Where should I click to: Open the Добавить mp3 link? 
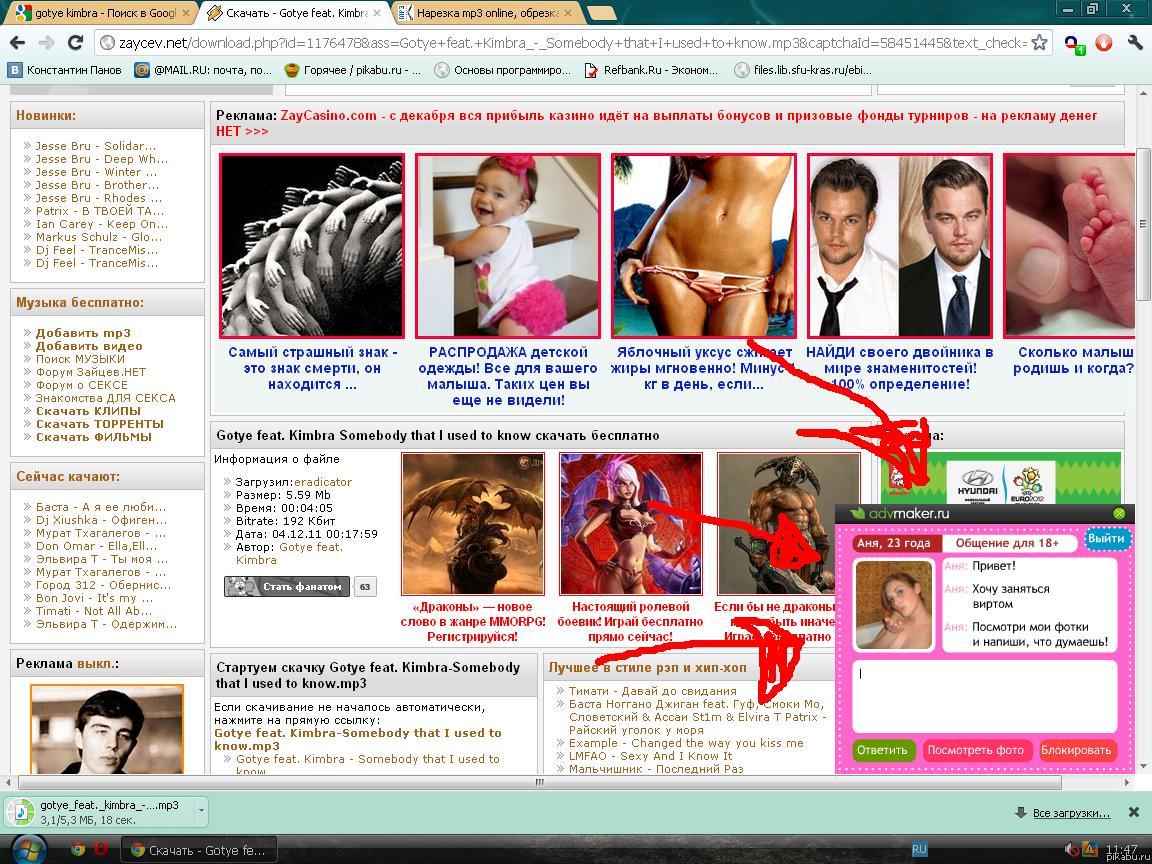click(x=83, y=333)
